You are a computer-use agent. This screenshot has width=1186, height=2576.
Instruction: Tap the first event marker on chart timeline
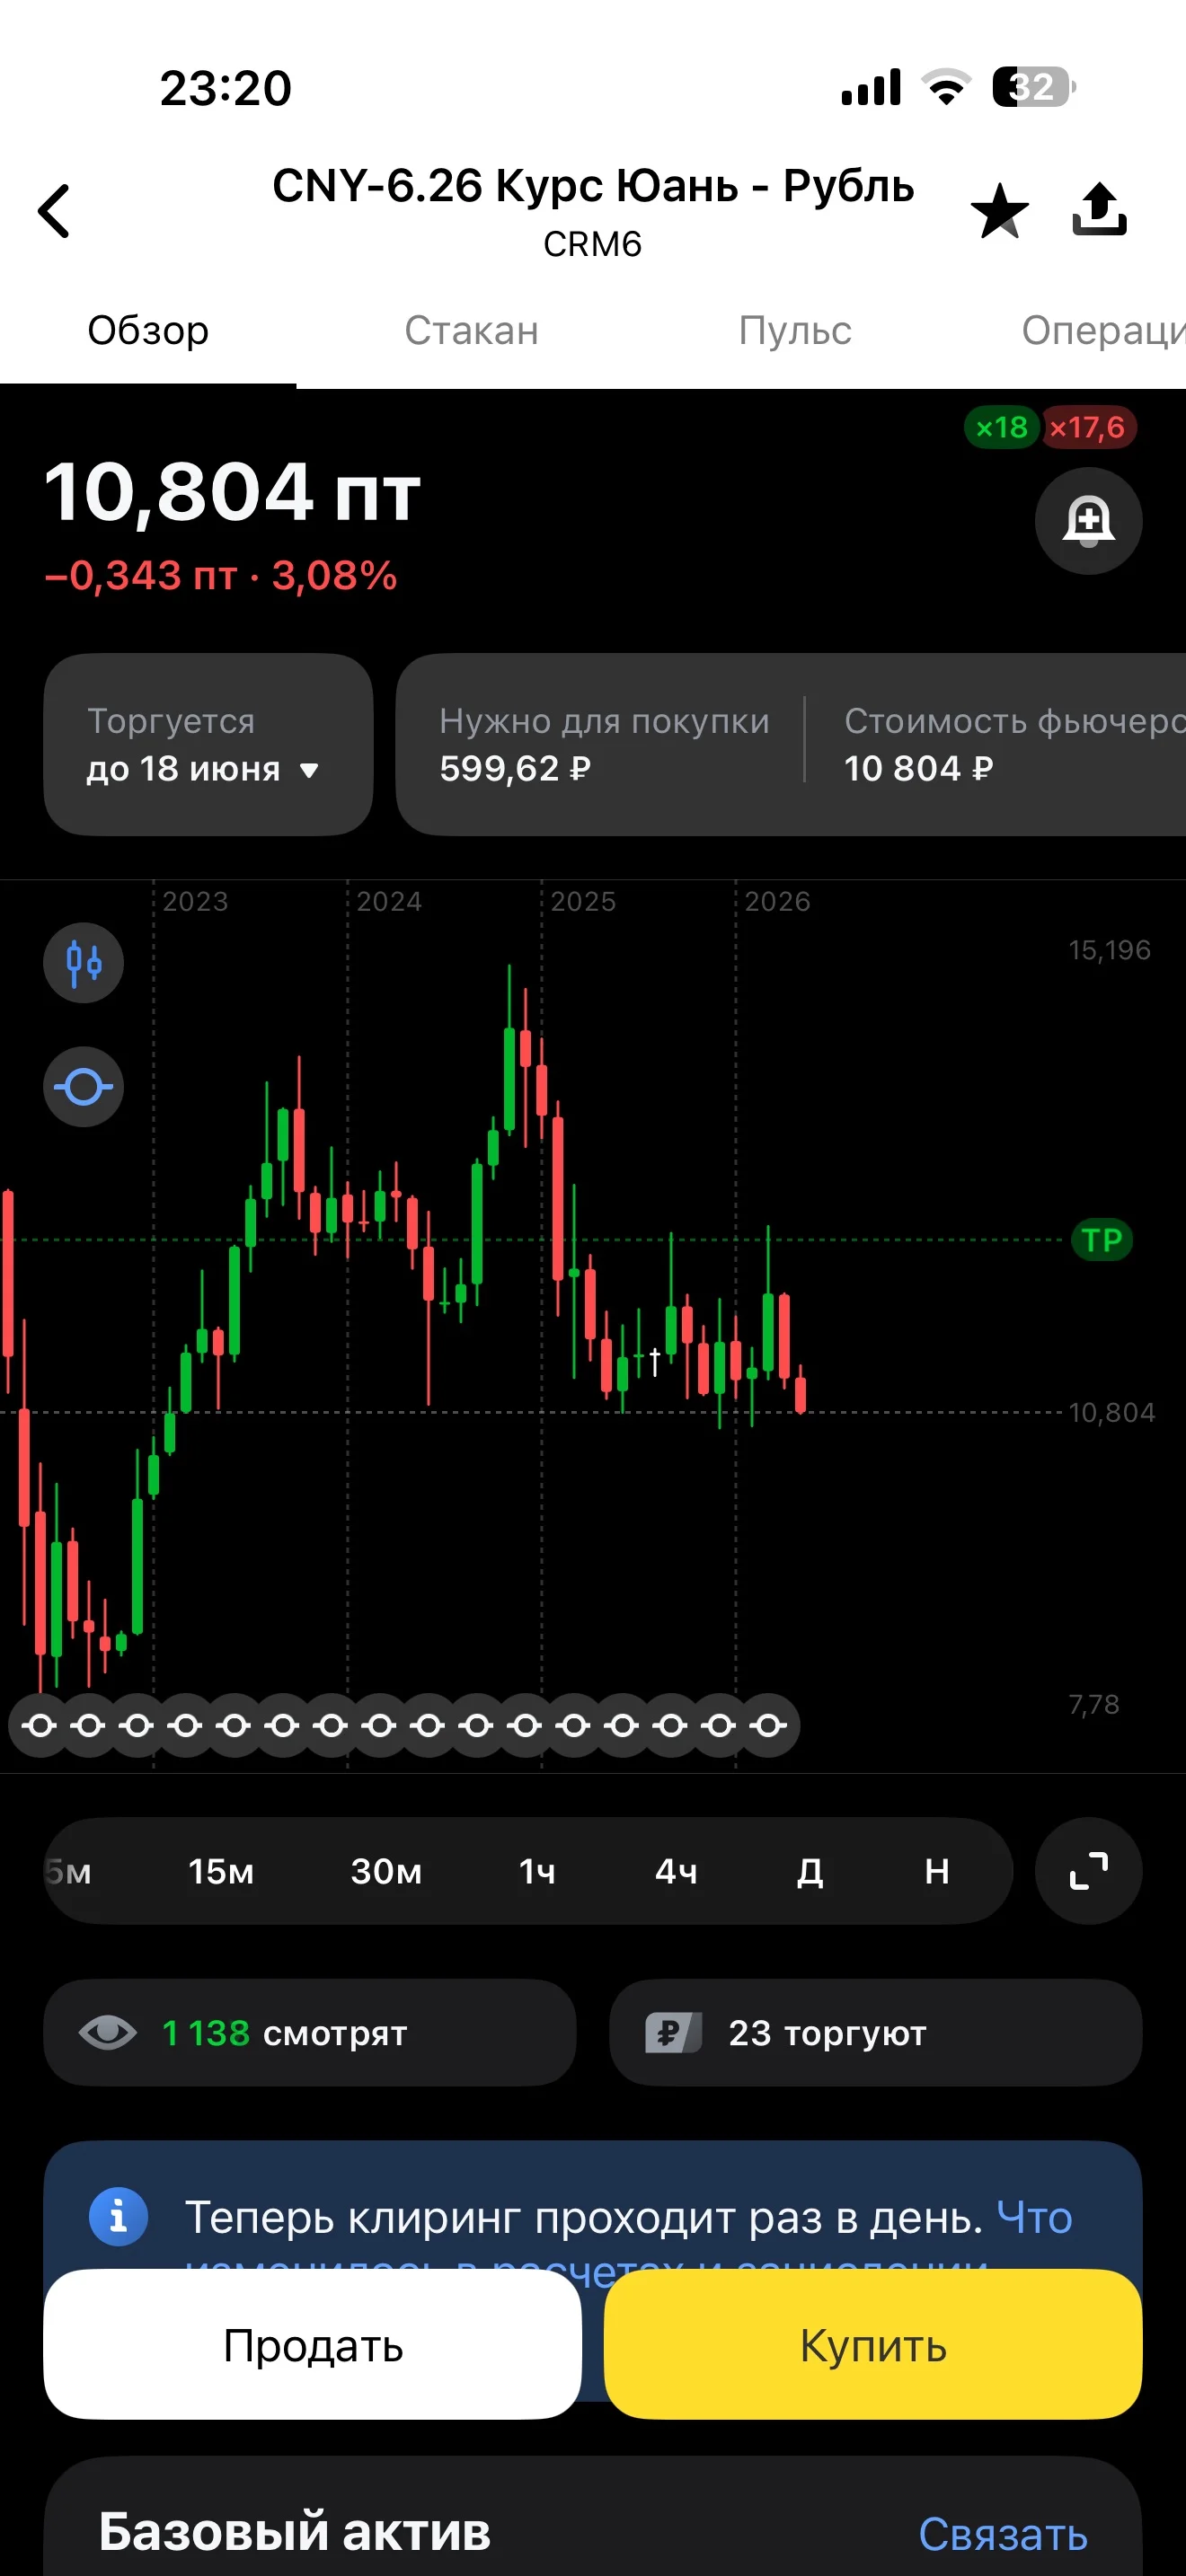point(40,1725)
